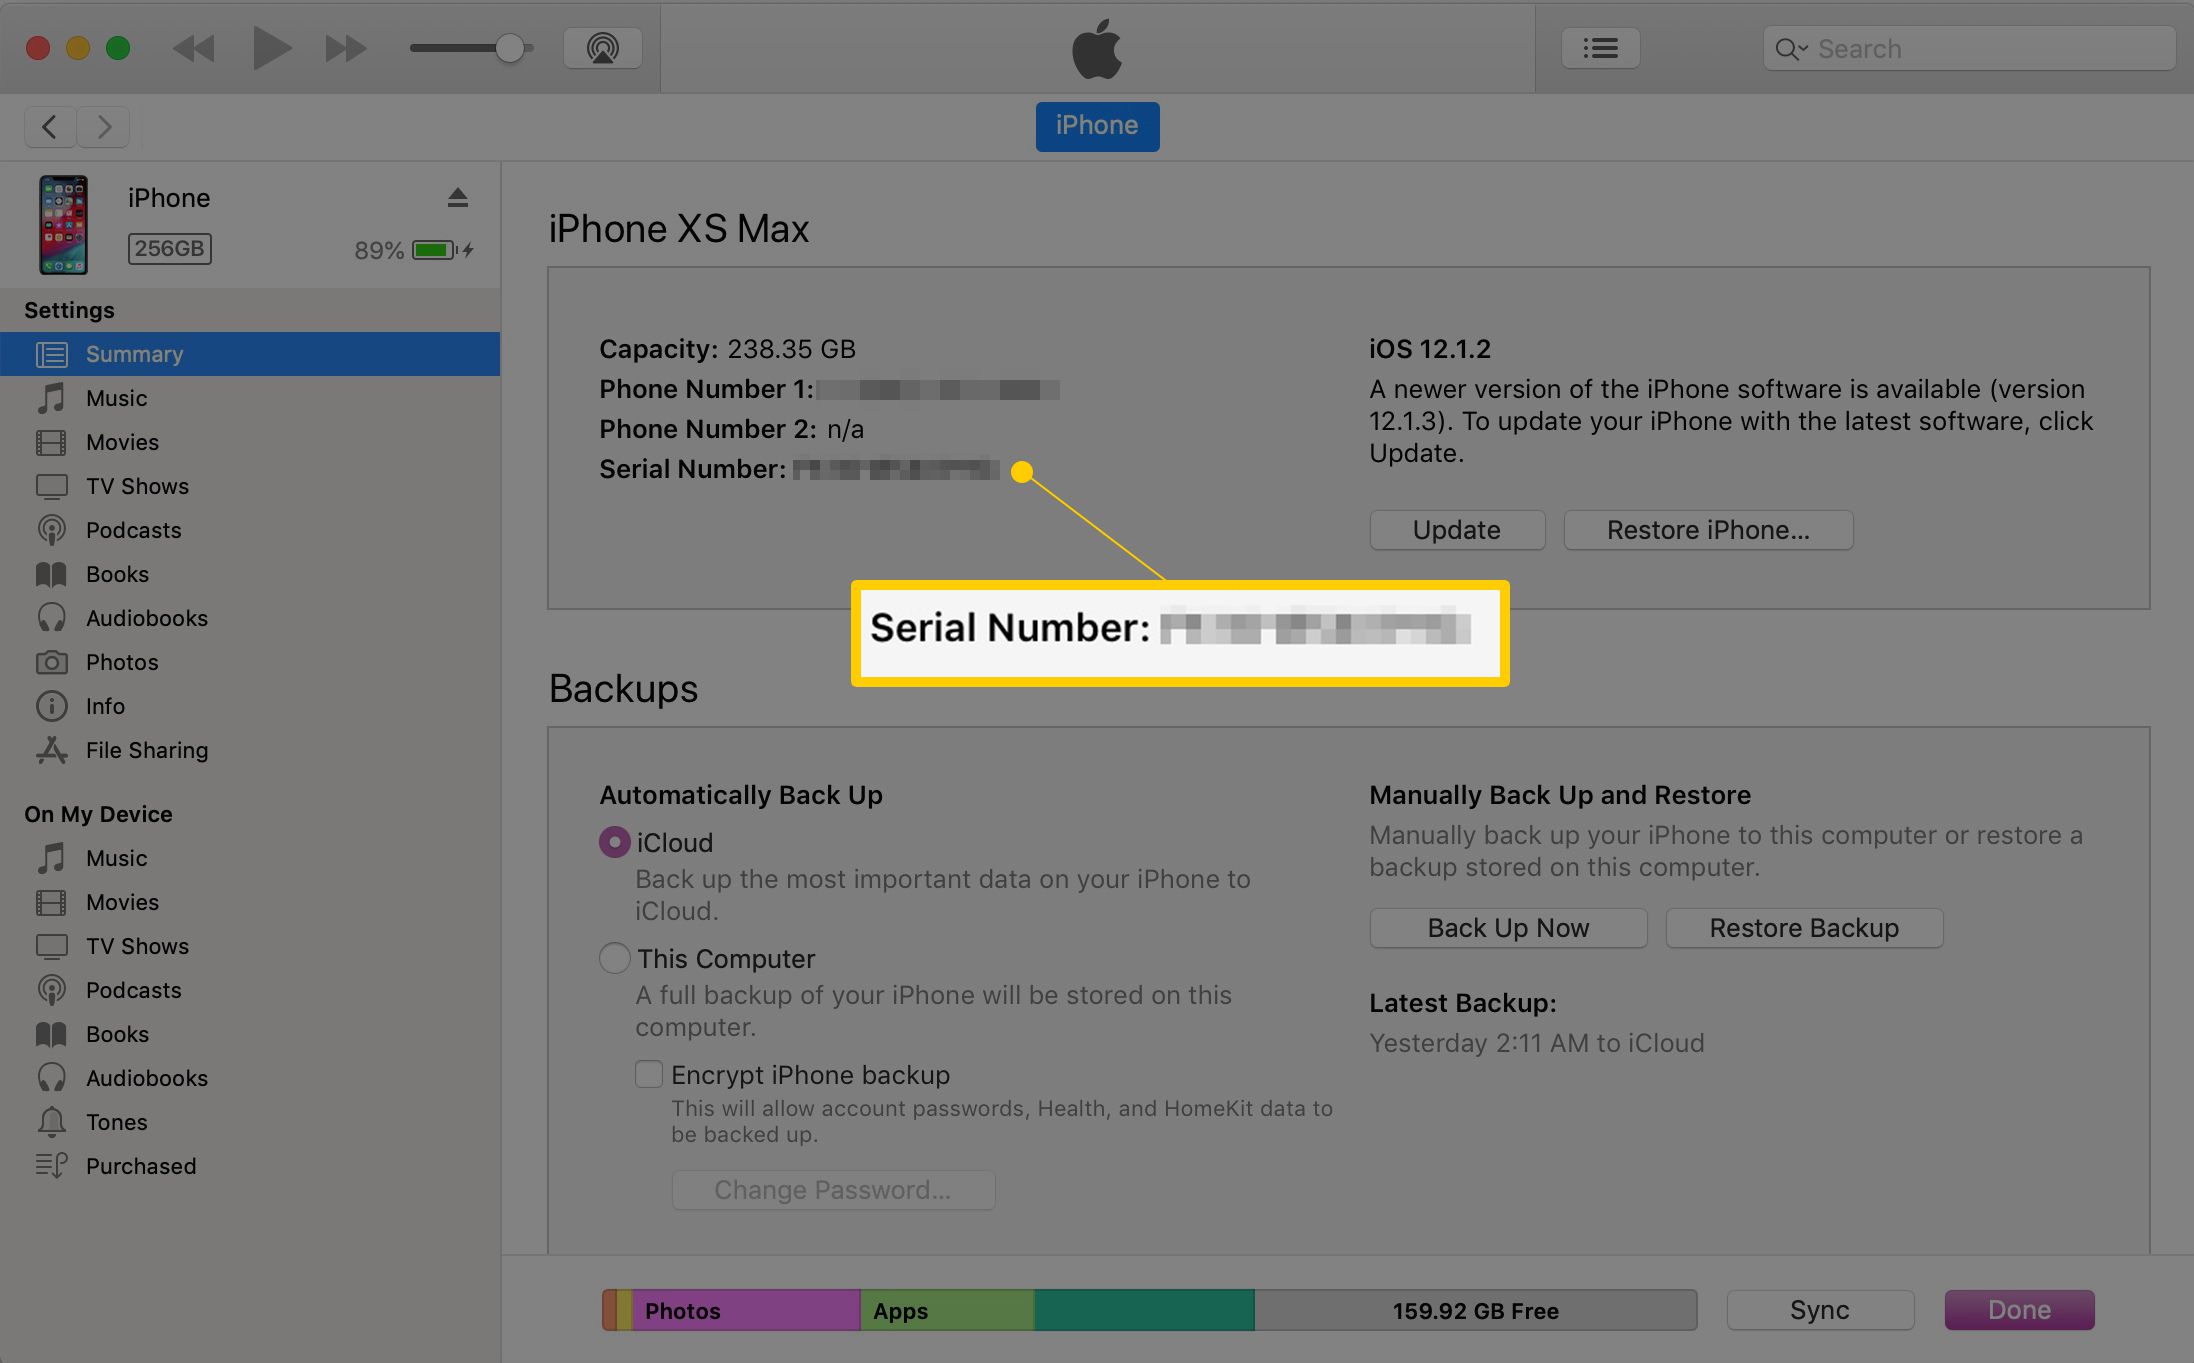Open Movies under Settings
The width and height of the screenshot is (2194, 1363).
[250, 442]
